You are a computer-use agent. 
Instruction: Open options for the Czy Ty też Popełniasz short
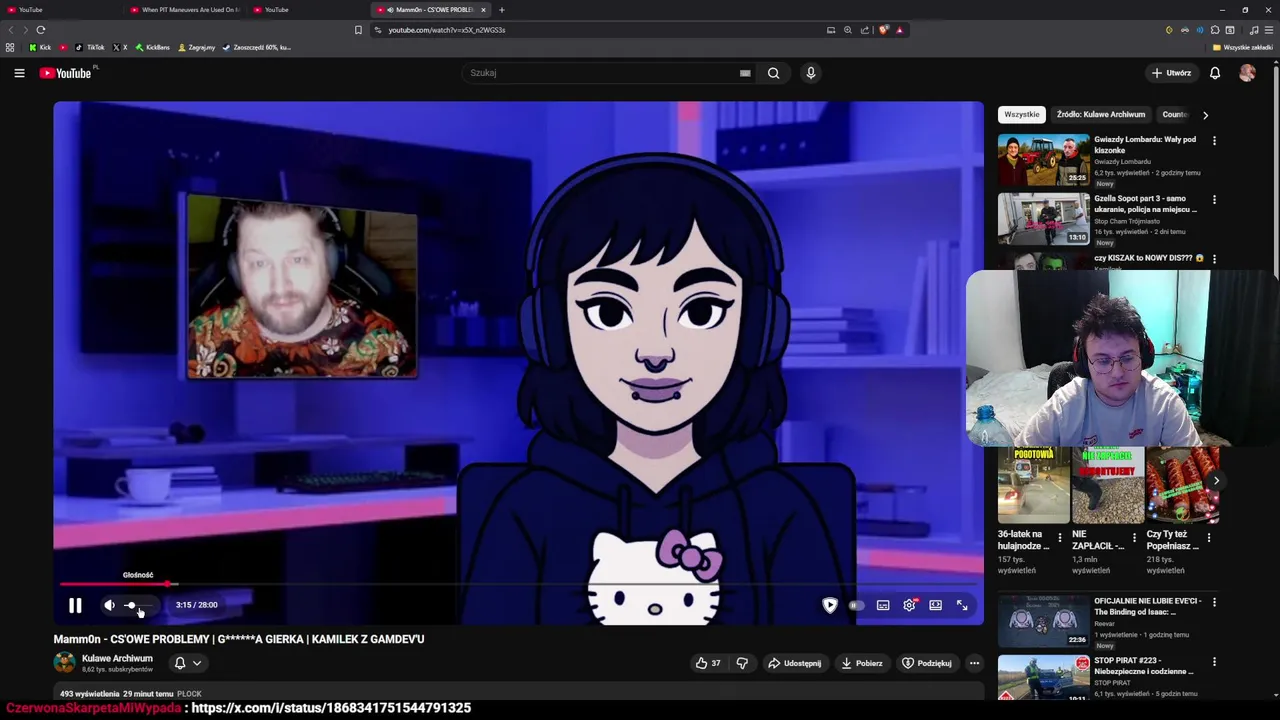coord(1208,538)
